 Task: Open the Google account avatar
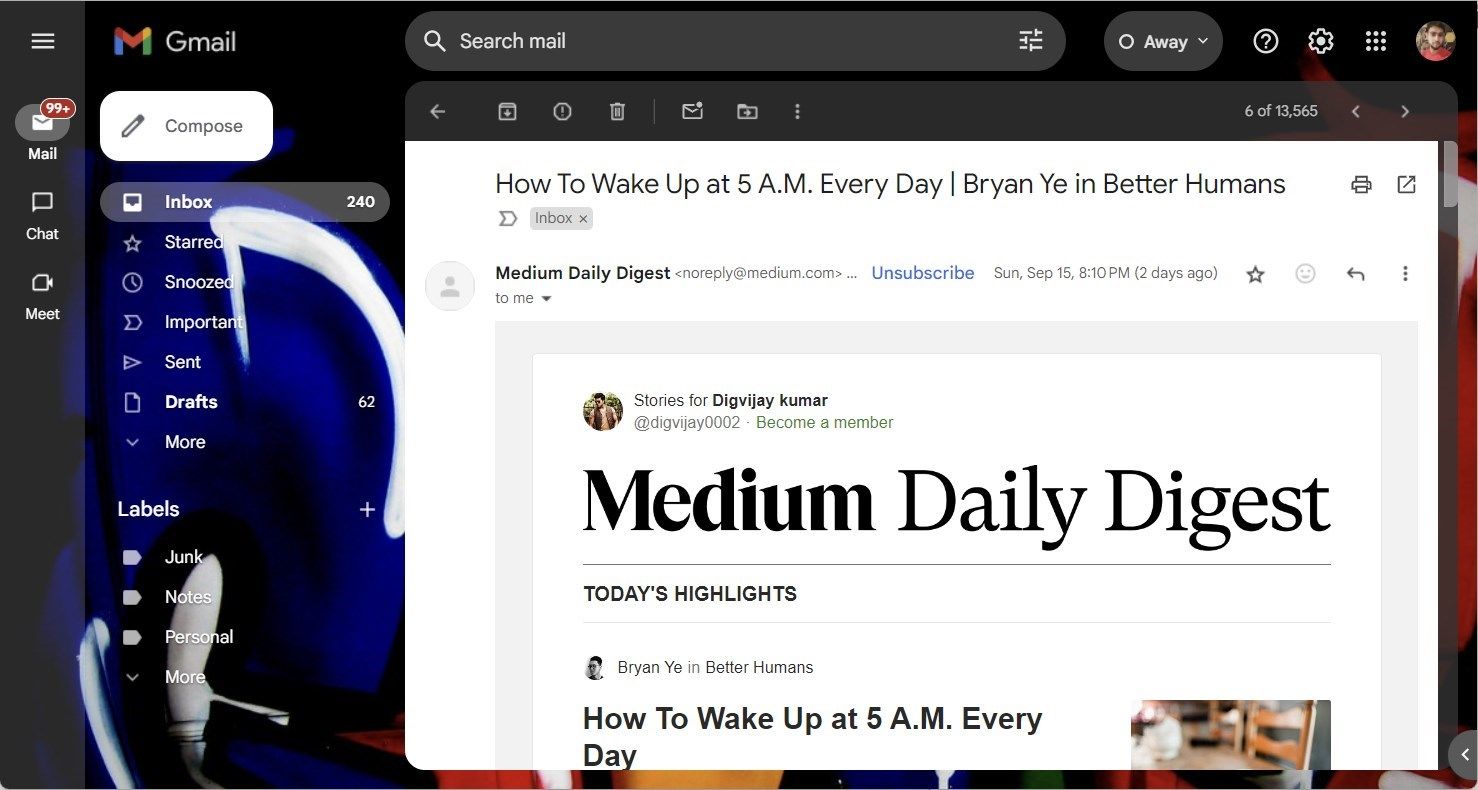[x=1435, y=41]
